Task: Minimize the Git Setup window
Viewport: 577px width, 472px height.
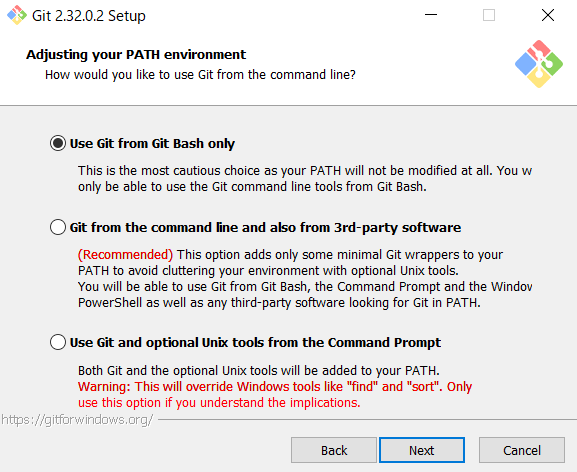Action: [x=431, y=15]
